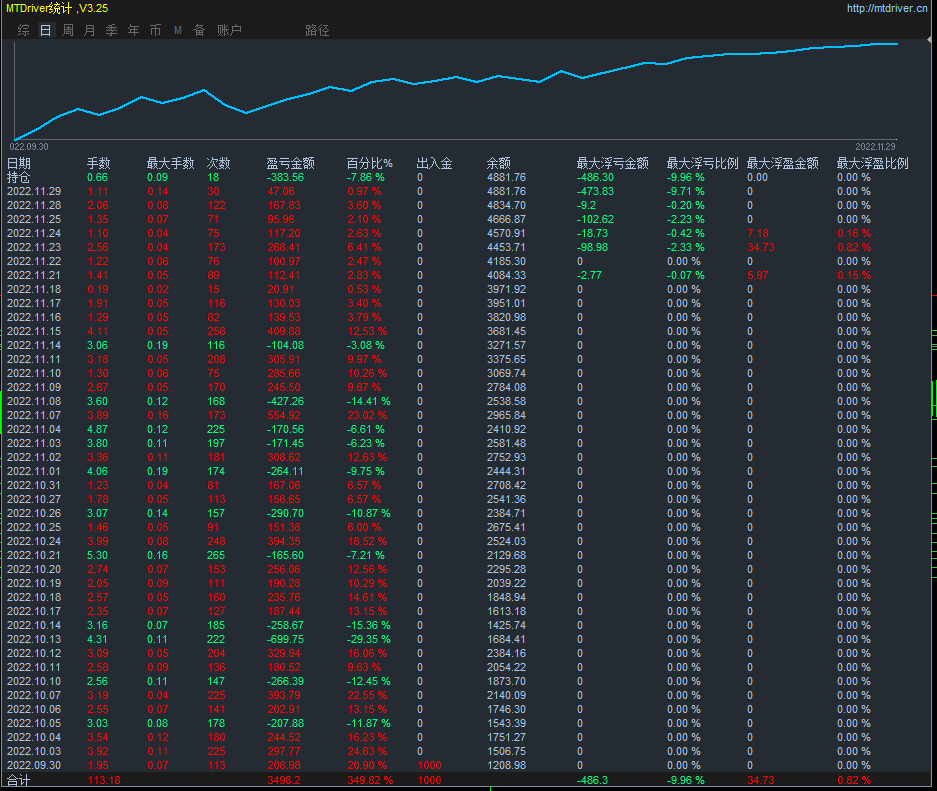Click the 最大浮盈金额 column header
The height and width of the screenshot is (791, 937).
pyautogui.click(x=782, y=163)
